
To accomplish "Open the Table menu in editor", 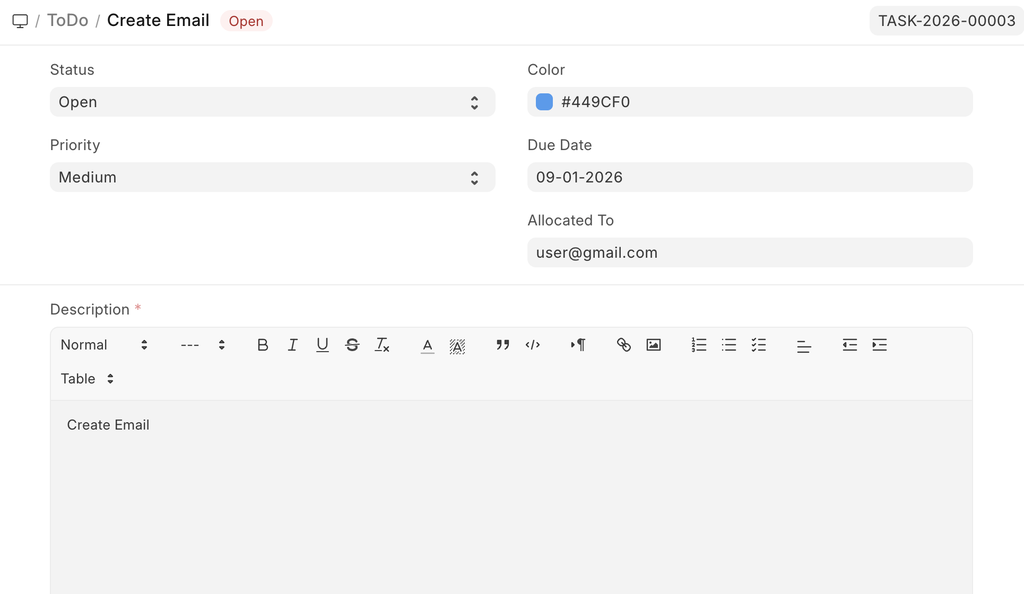I will (87, 379).
